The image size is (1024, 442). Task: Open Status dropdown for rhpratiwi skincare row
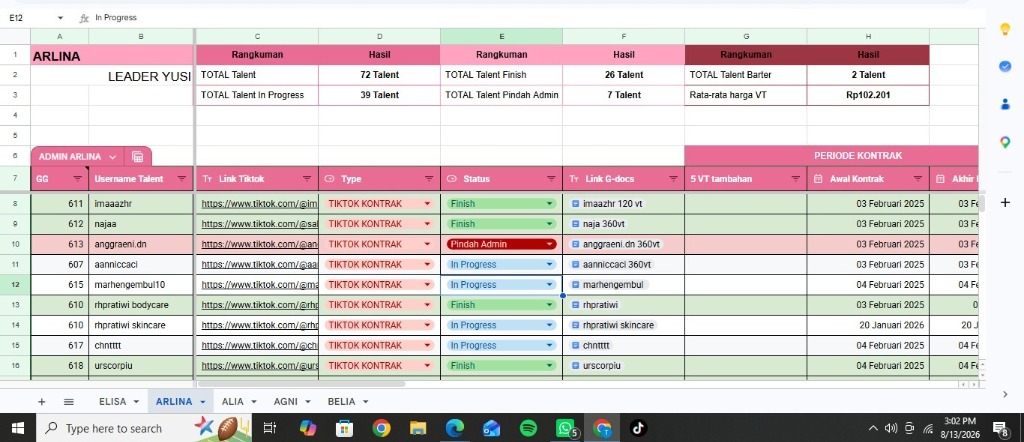point(549,325)
